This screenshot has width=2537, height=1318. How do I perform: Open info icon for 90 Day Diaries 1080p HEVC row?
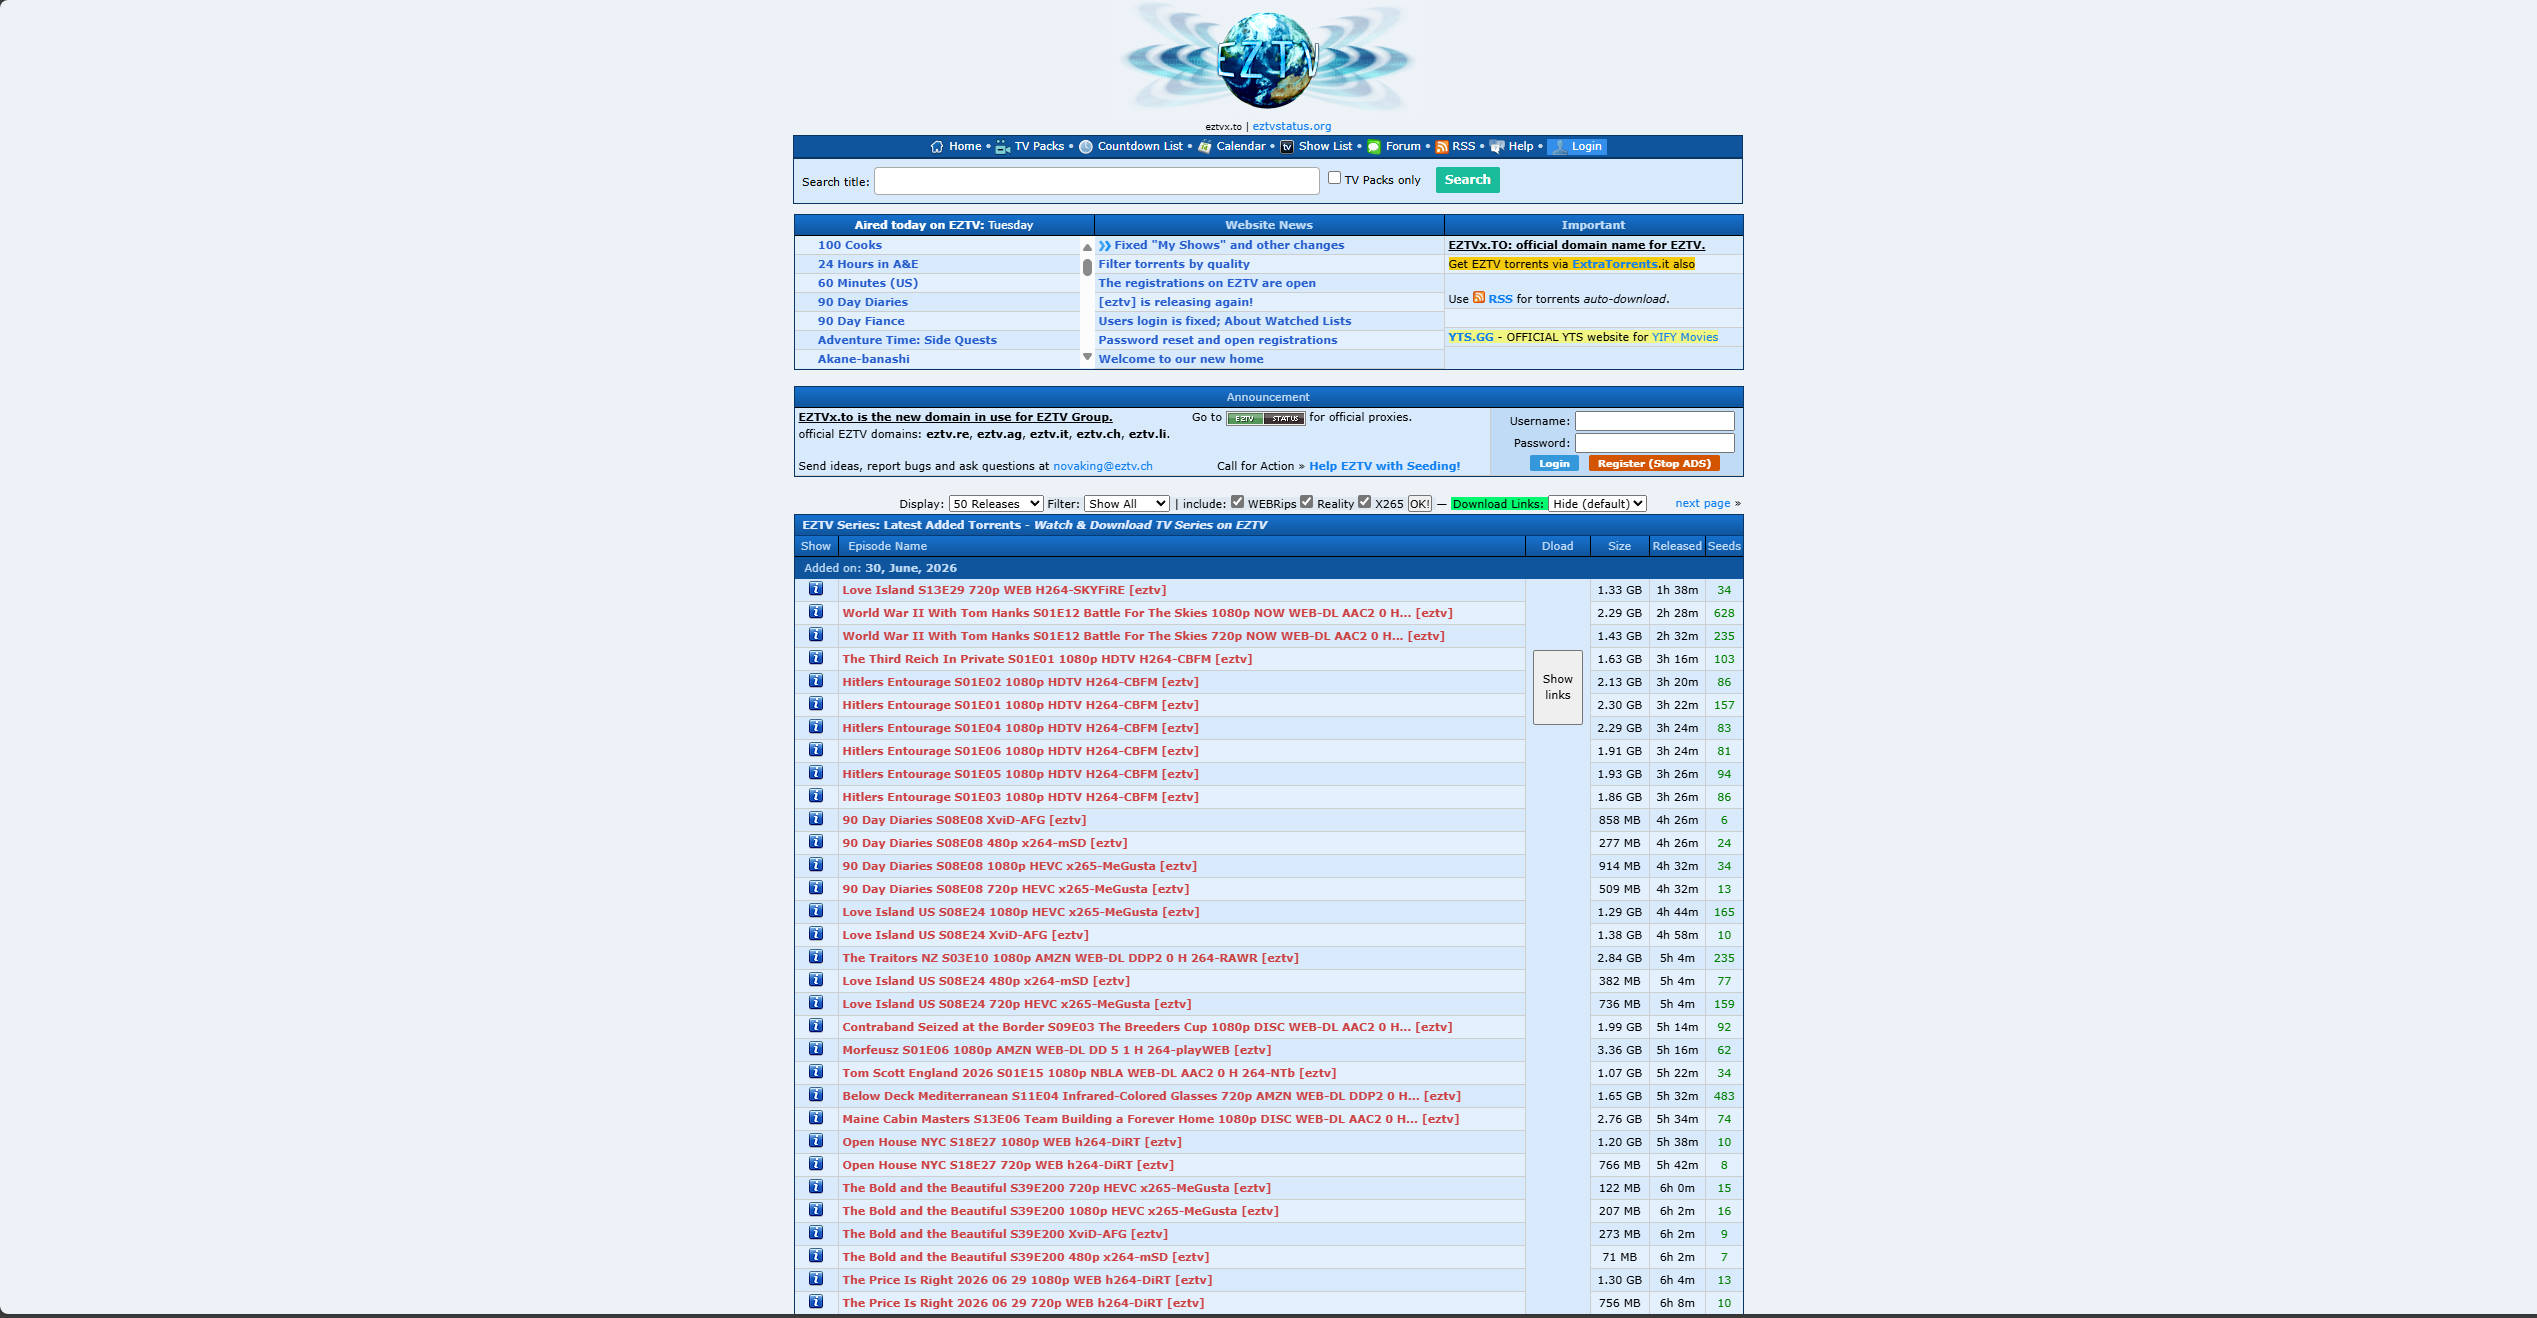pyautogui.click(x=816, y=865)
